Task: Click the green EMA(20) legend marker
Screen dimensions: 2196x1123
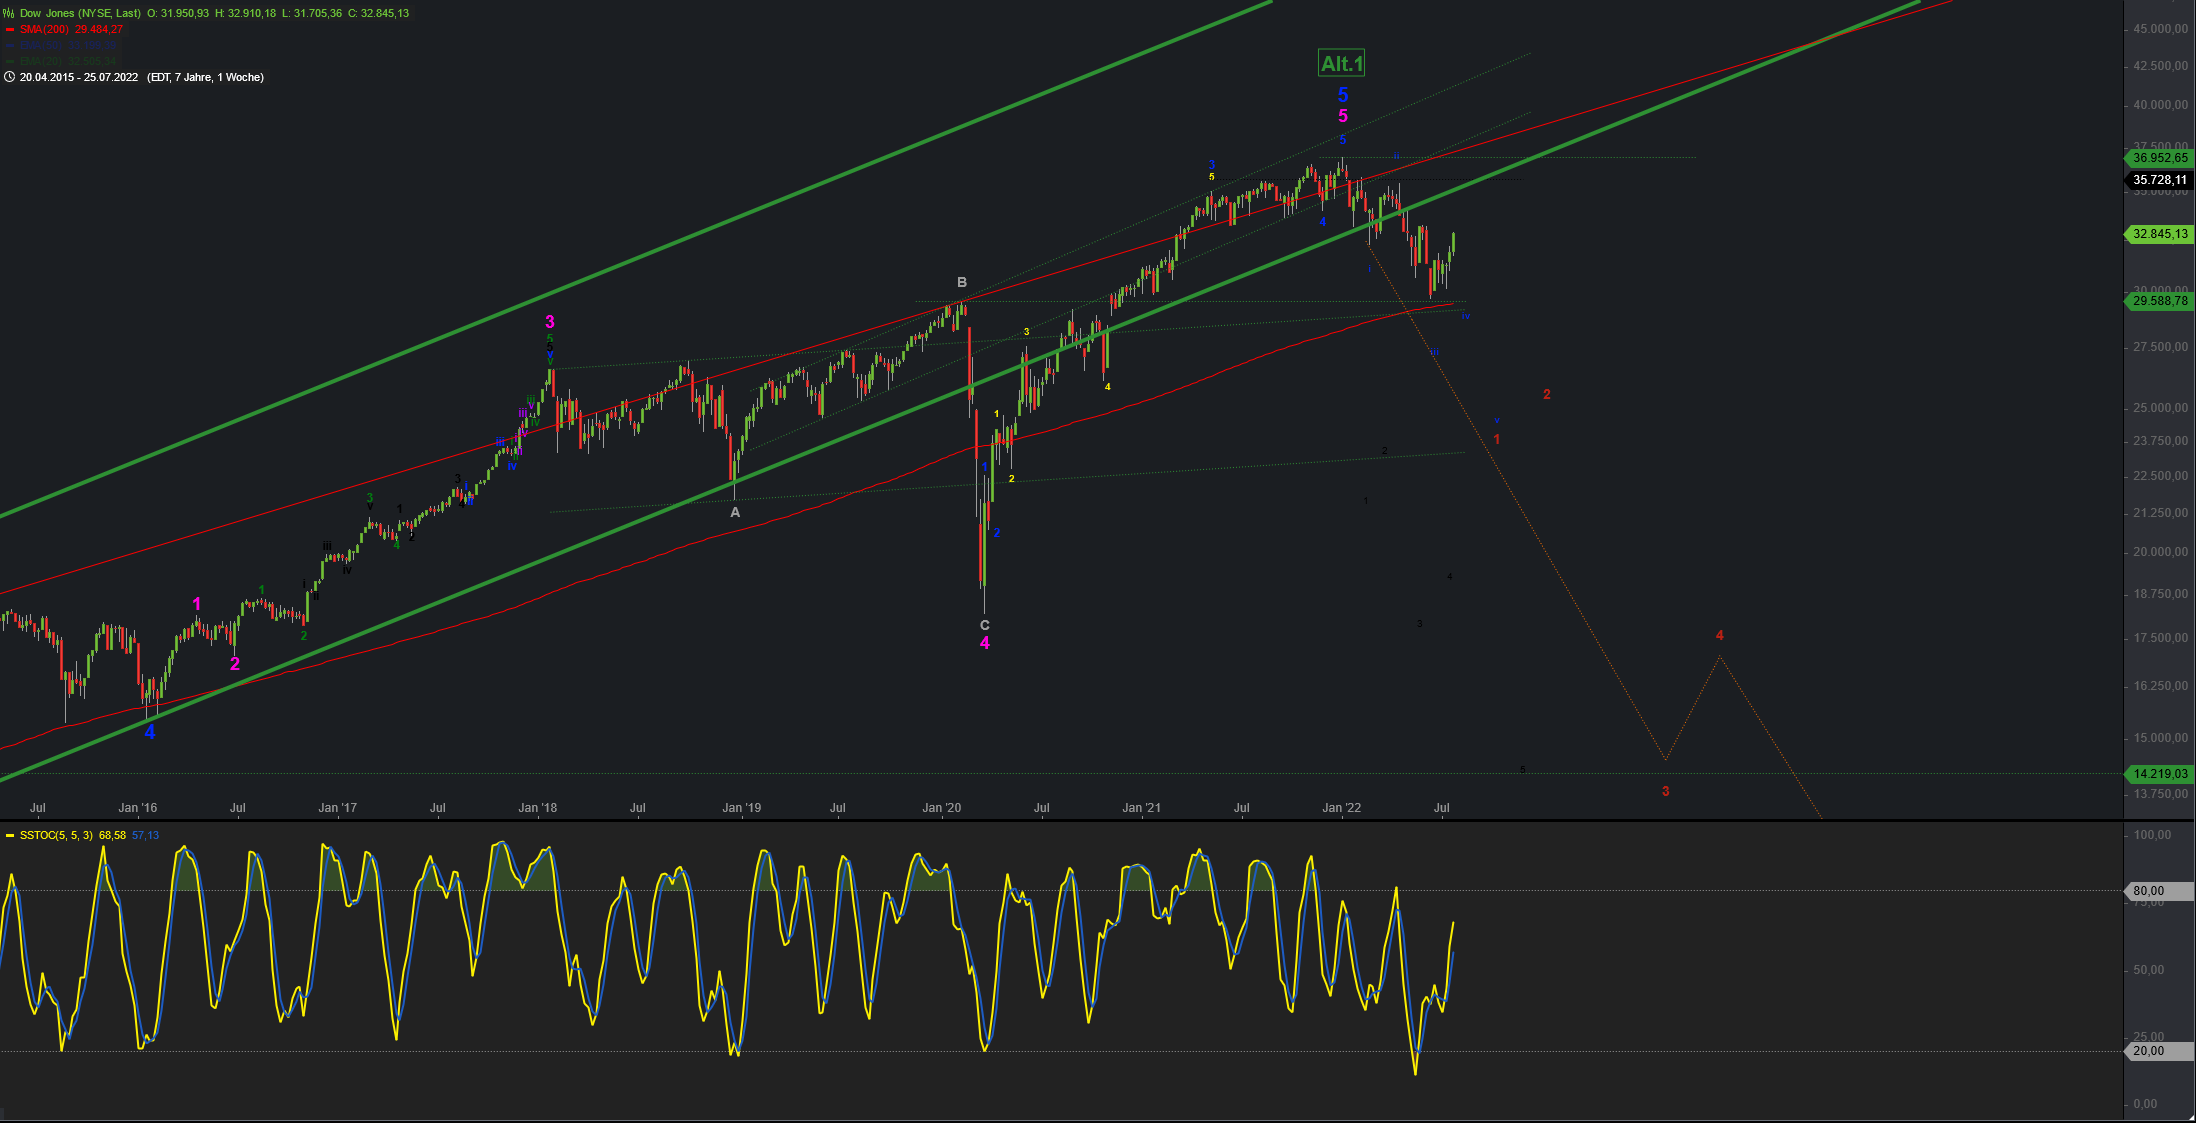Action: (9, 62)
